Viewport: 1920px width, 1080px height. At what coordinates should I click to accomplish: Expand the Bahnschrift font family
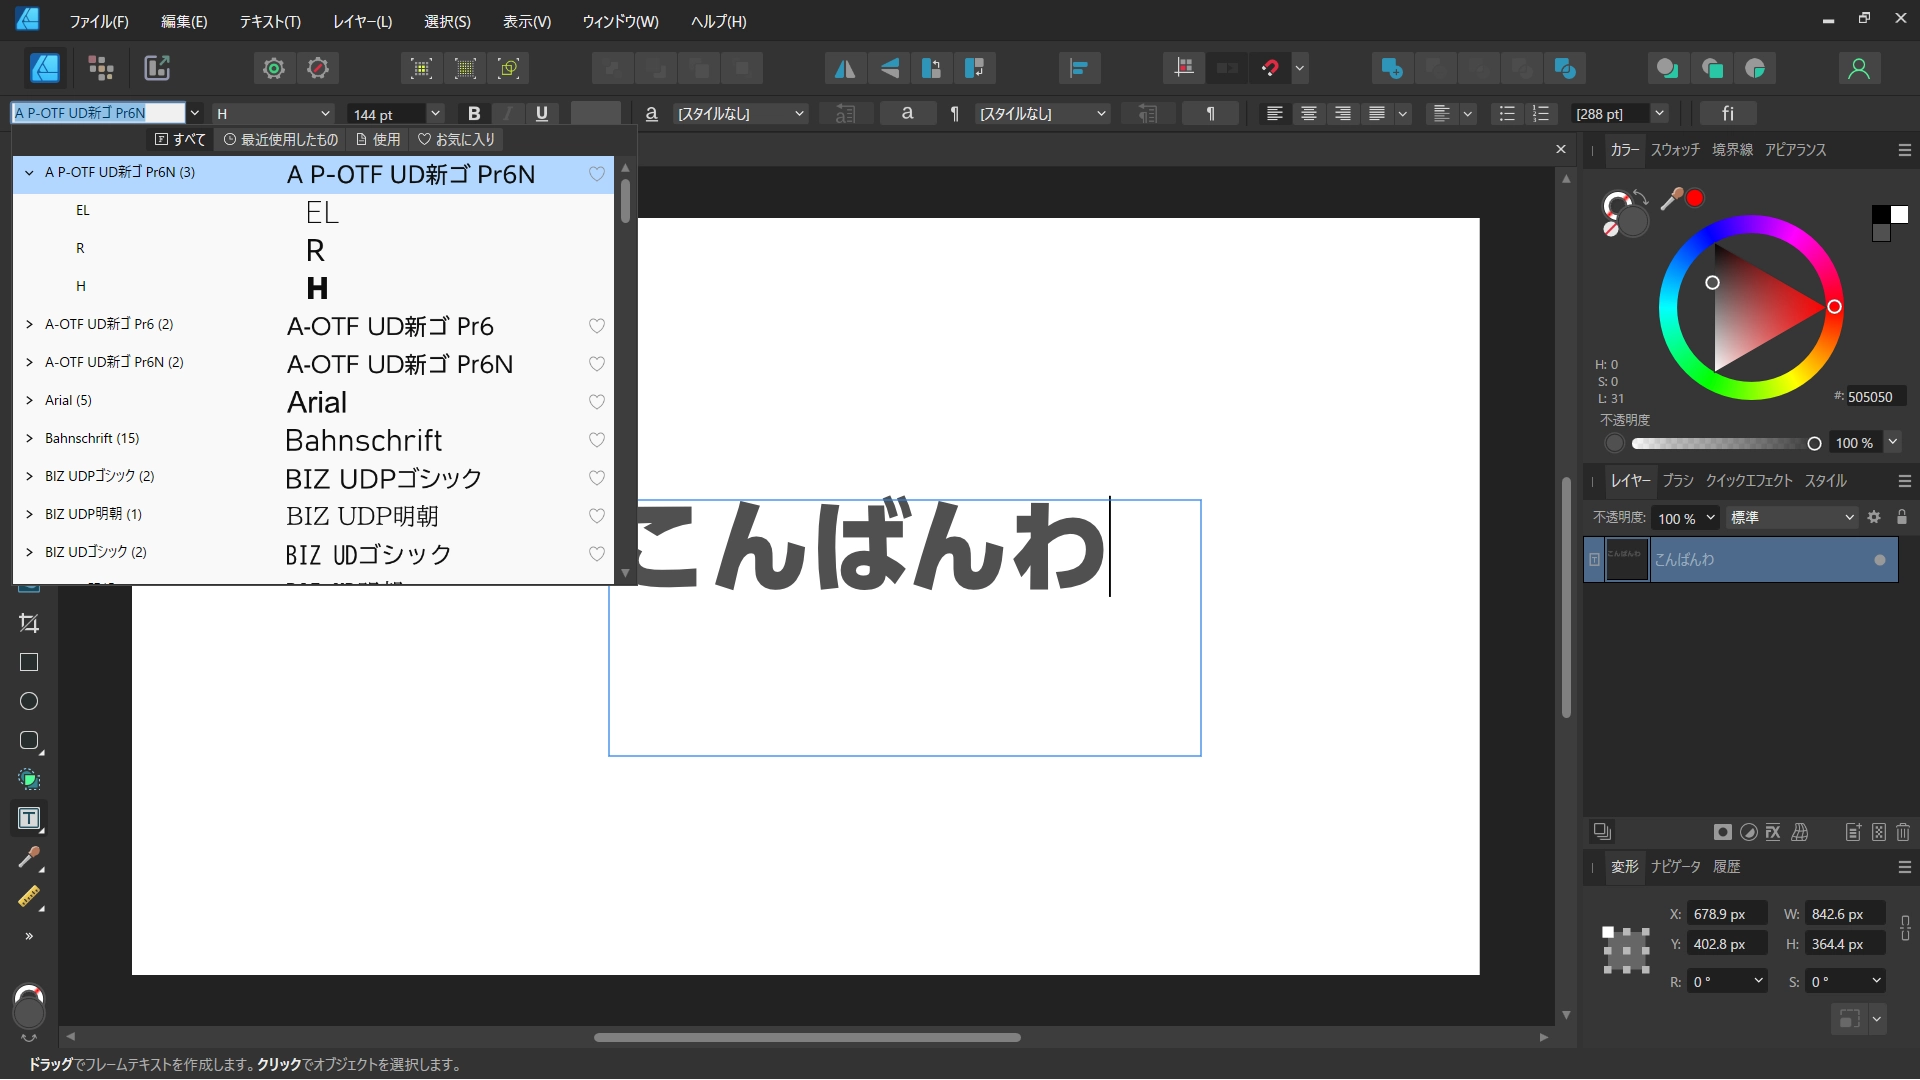click(x=28, y=438)
